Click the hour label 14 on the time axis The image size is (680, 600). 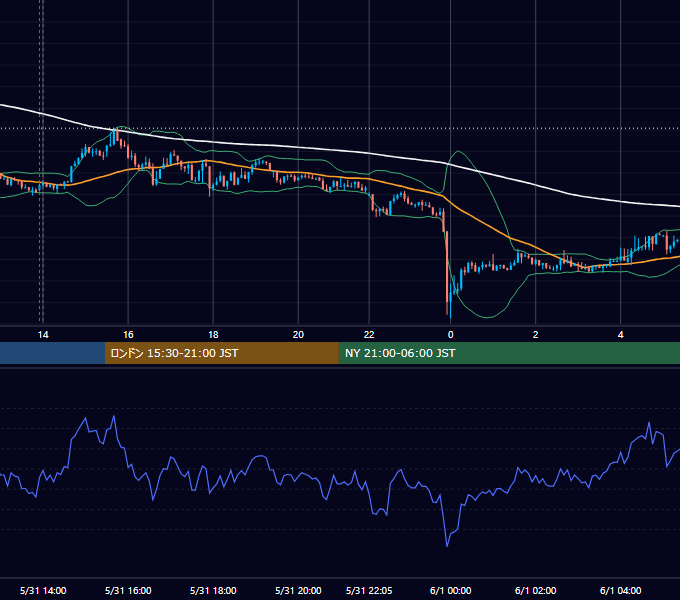pyautogui.click(x=43, y=335)
